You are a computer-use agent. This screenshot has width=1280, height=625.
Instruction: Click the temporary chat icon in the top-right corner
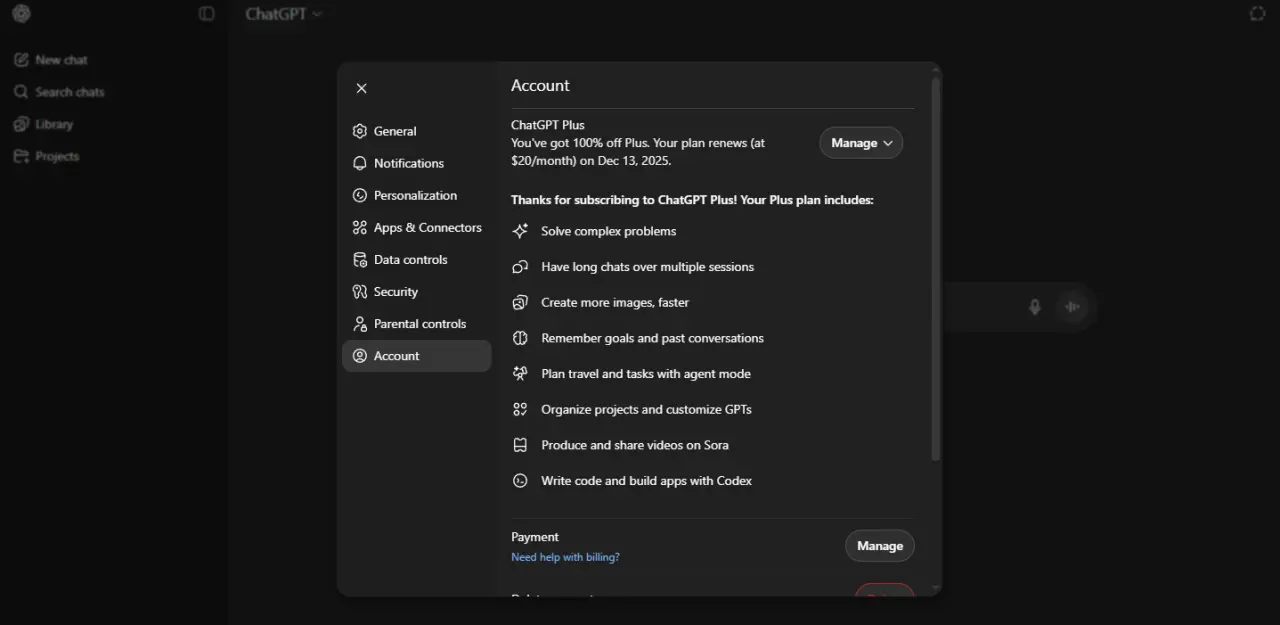pos(1258,14)
